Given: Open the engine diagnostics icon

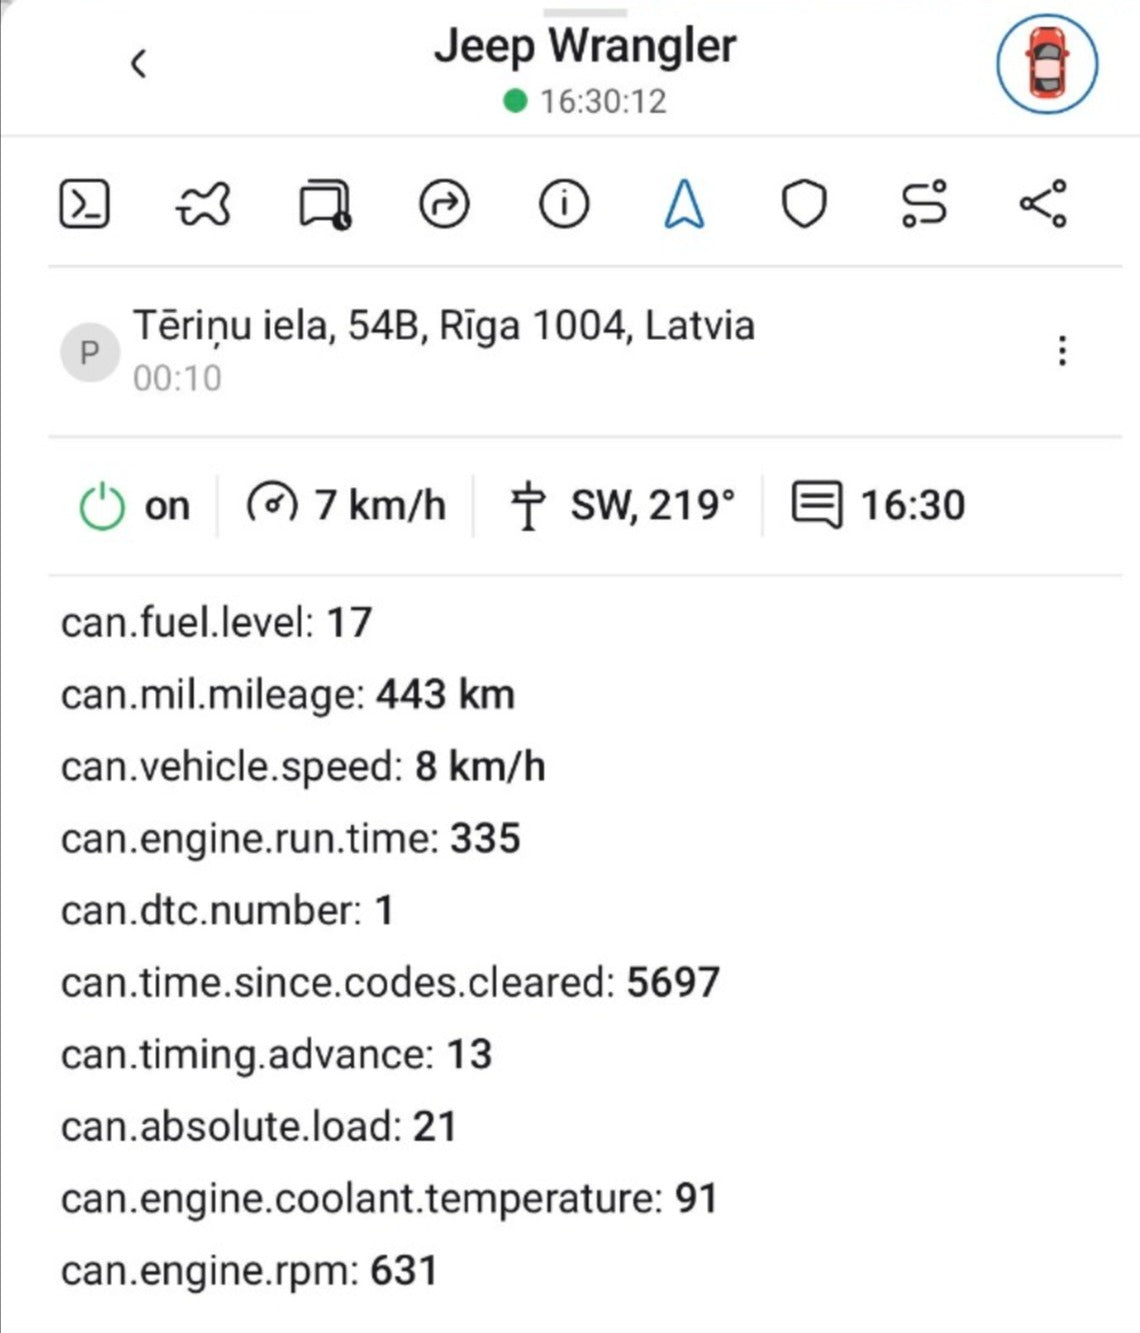Looking at the screenshot, I should (204, 204).
